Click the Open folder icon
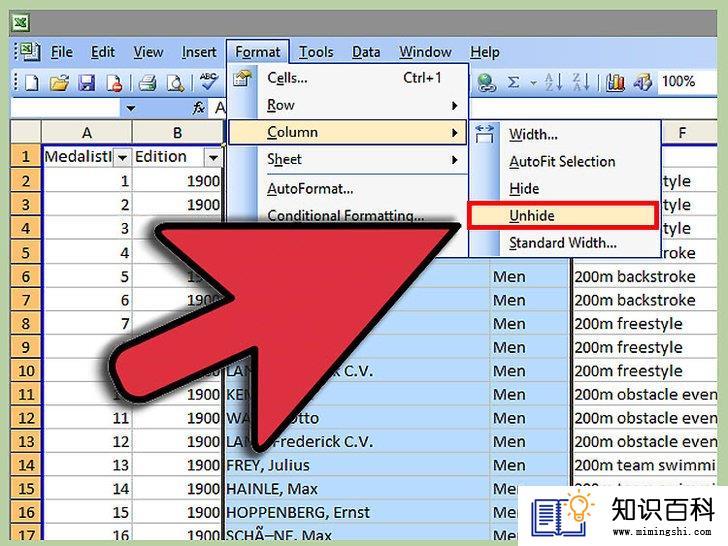Screen dimensions: 728x546 (x=59, y=83)
